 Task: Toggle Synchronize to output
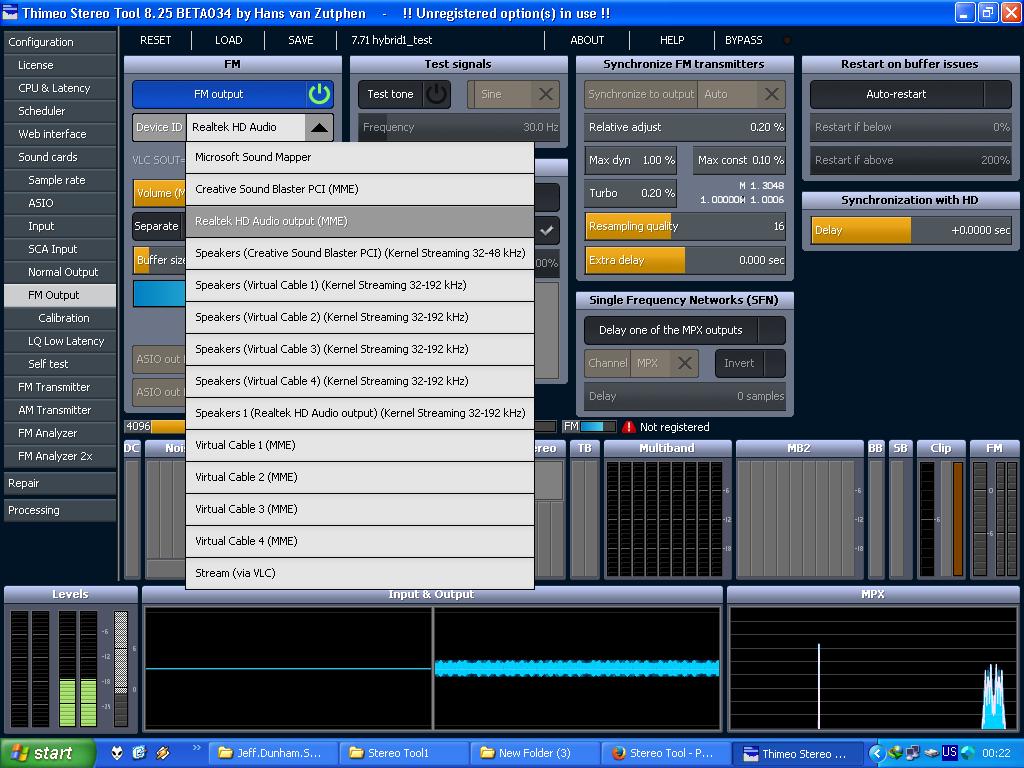(x=641, y=94)
